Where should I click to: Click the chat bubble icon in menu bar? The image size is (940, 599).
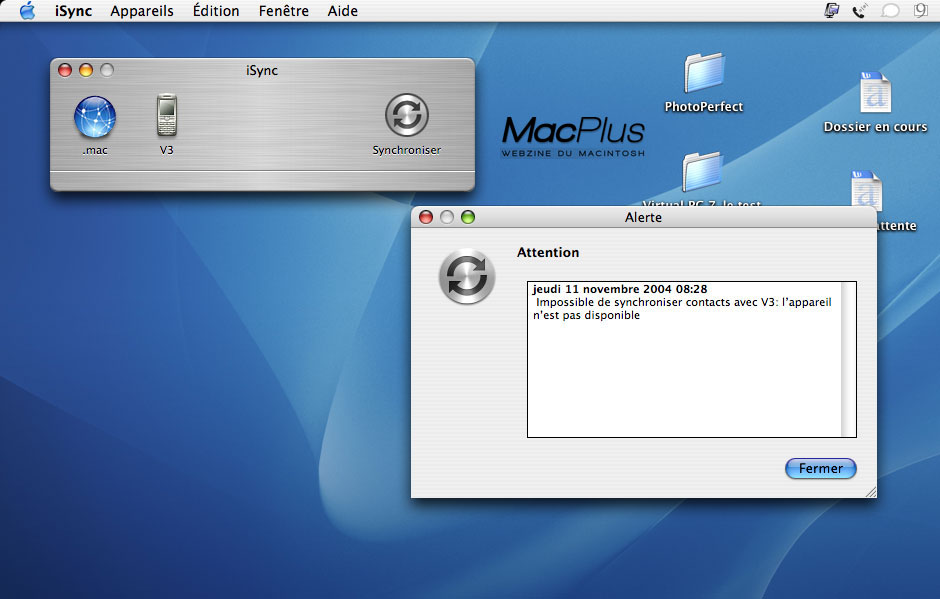tap(890, 10)
